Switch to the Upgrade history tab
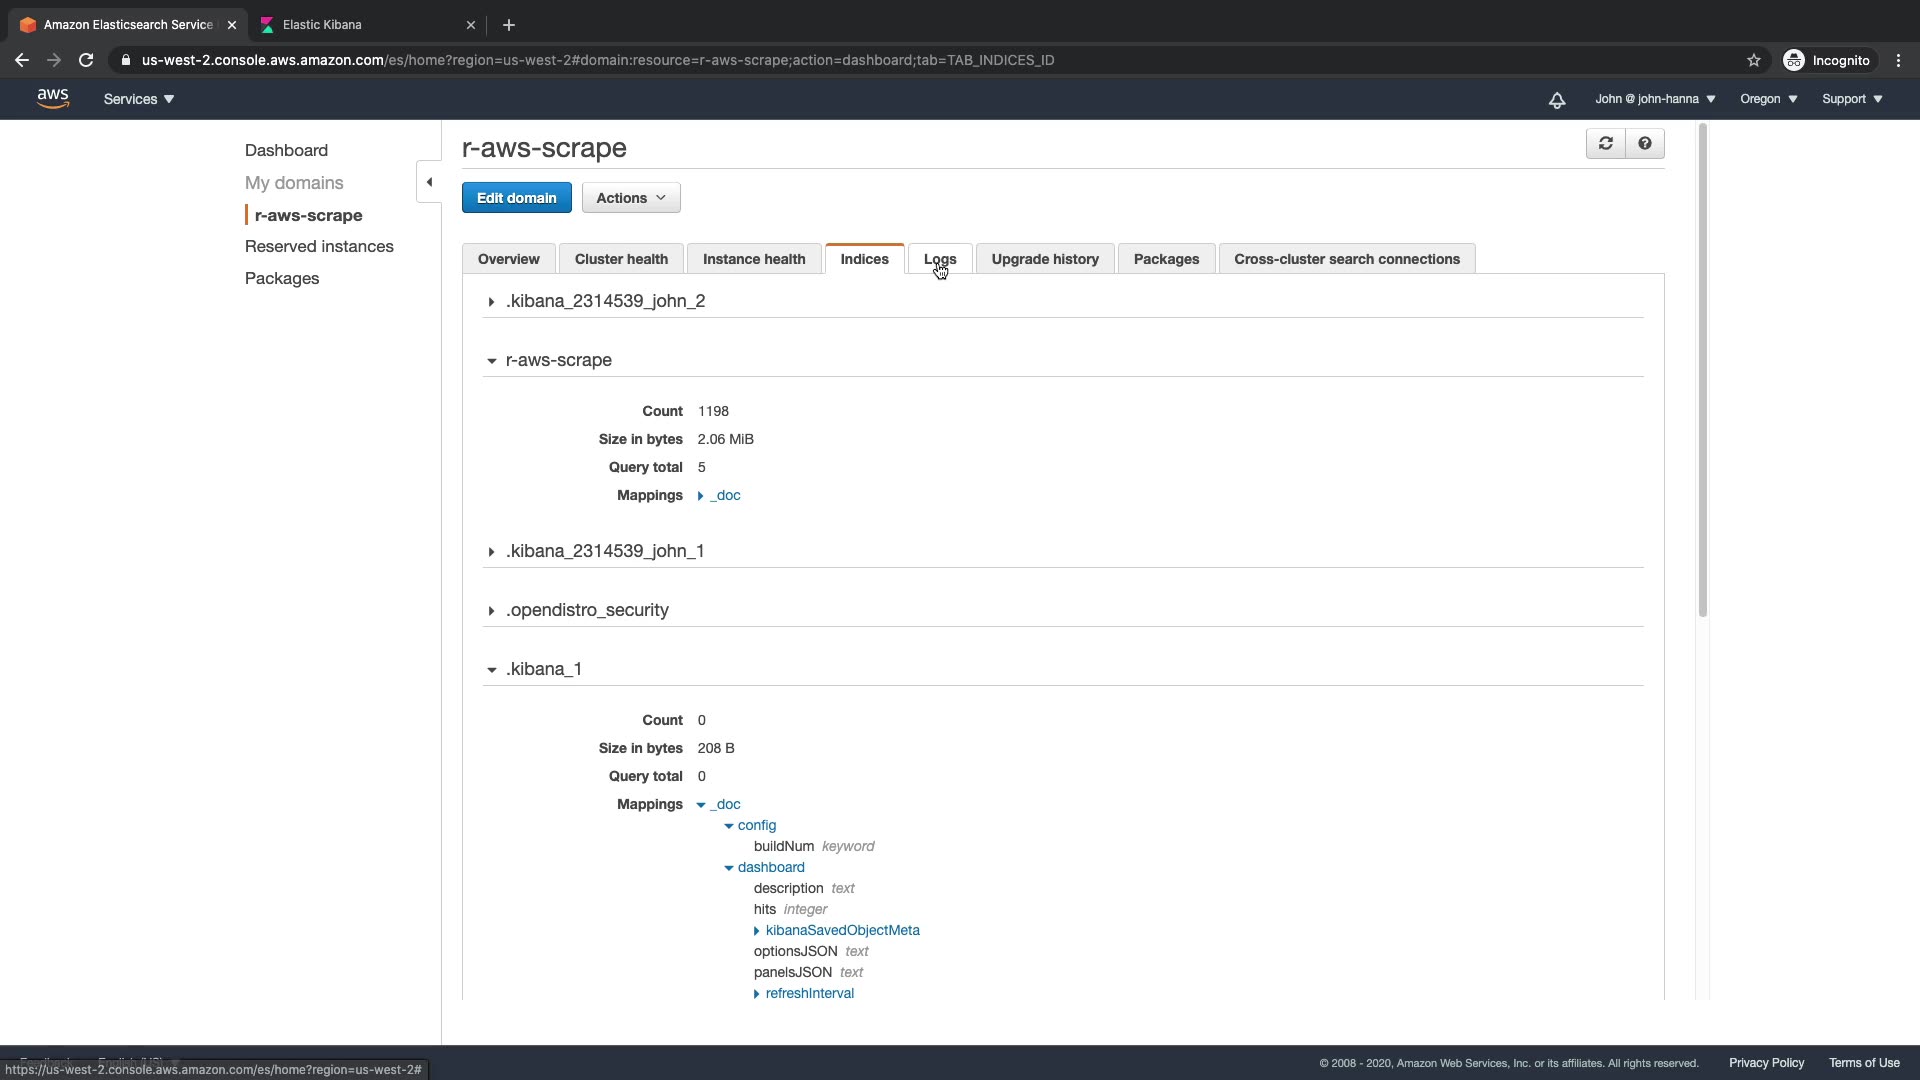The width and height of the screenshot is (1920, 1080). [1044, 259]
